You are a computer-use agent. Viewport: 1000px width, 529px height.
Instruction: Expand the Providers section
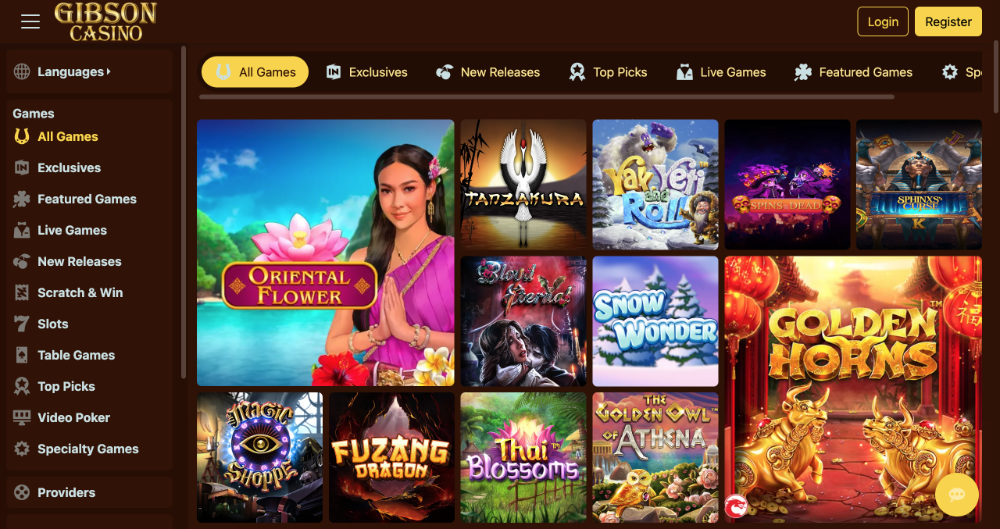[89, 492]
